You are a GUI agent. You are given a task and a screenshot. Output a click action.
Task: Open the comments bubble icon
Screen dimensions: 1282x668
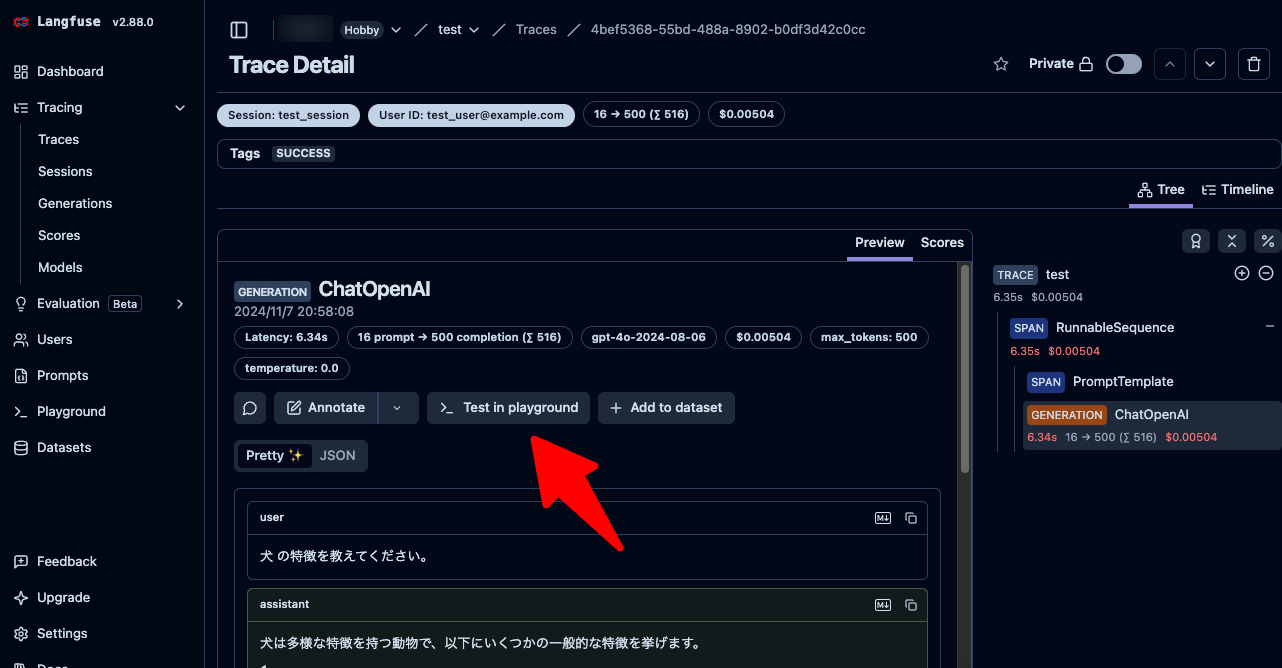coord(250,408)
